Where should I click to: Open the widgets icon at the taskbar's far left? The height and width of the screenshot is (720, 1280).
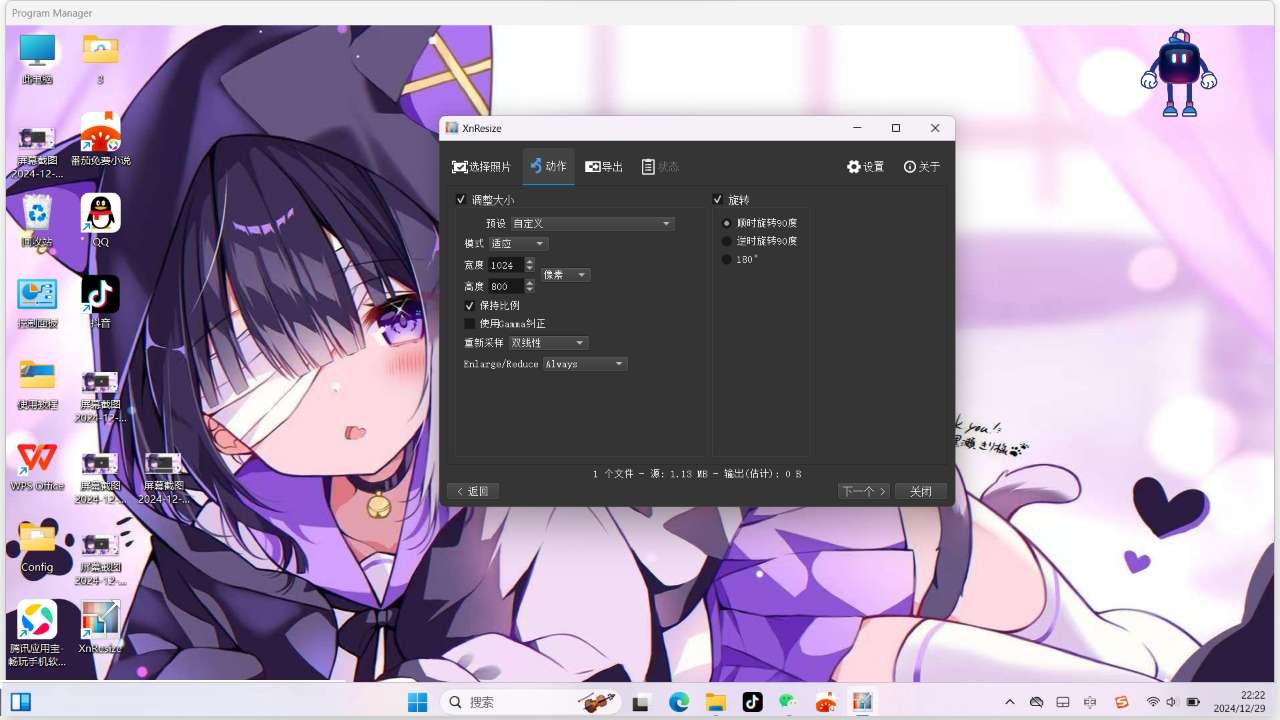coord(20,702)
